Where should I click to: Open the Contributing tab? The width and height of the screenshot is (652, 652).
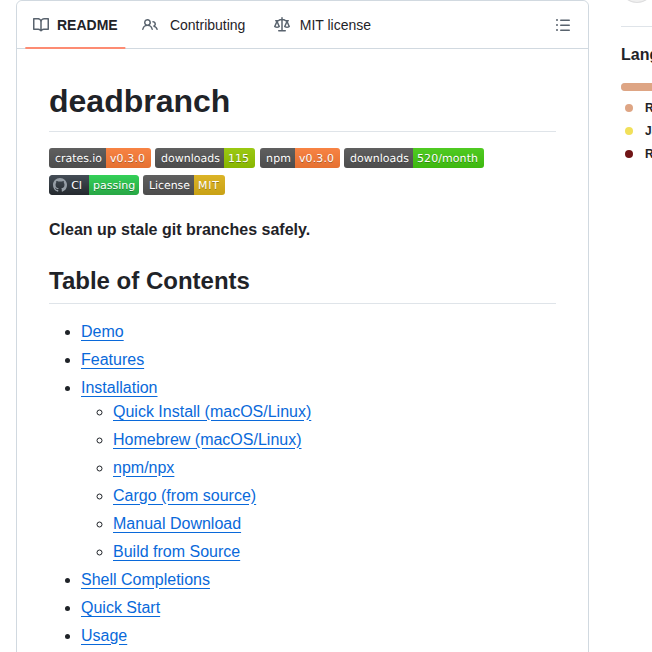[x=193, y=25]
